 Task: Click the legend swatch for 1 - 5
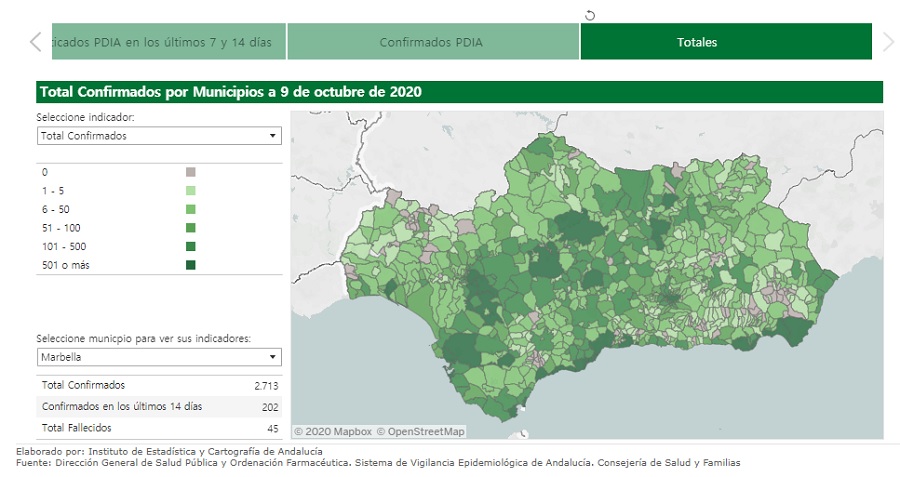coord(191,191)
